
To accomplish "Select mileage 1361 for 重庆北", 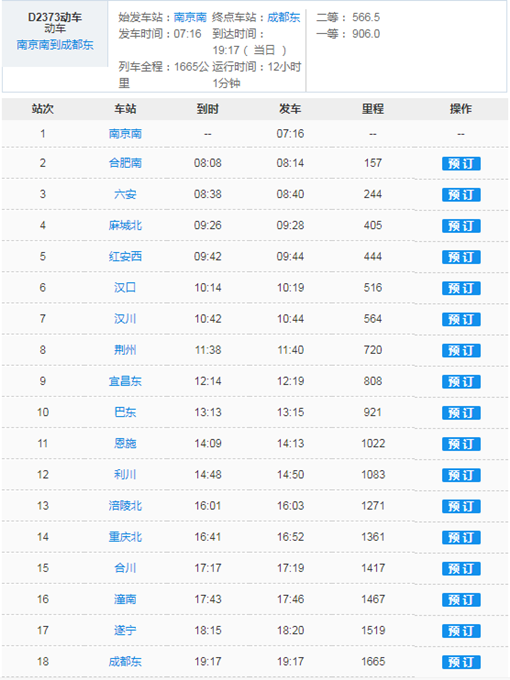I will point(373,537).
